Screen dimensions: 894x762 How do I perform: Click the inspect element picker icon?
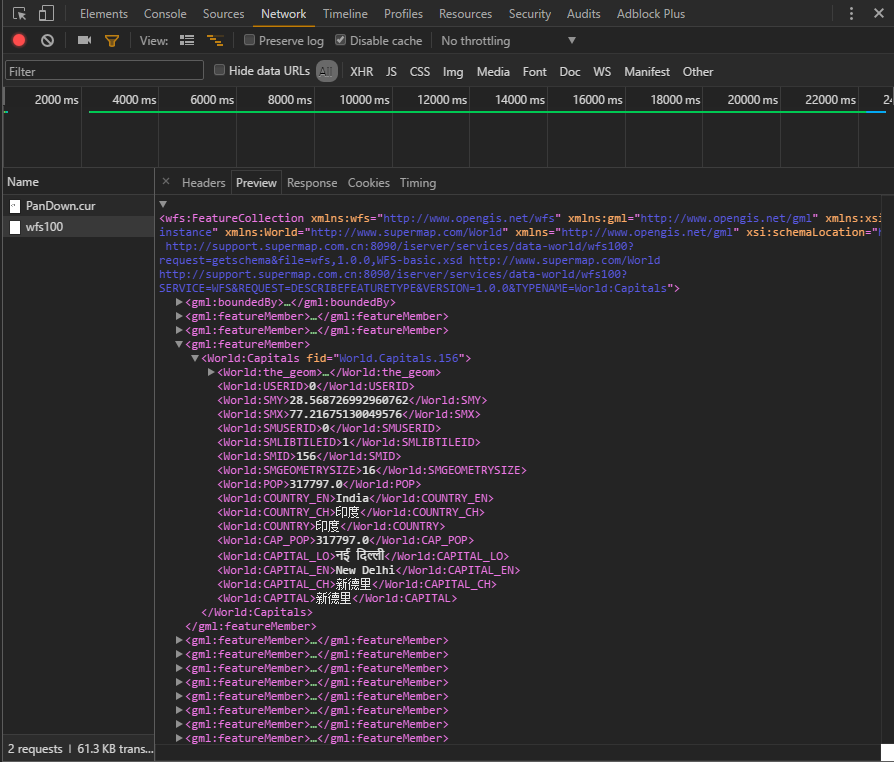point(19,14)
